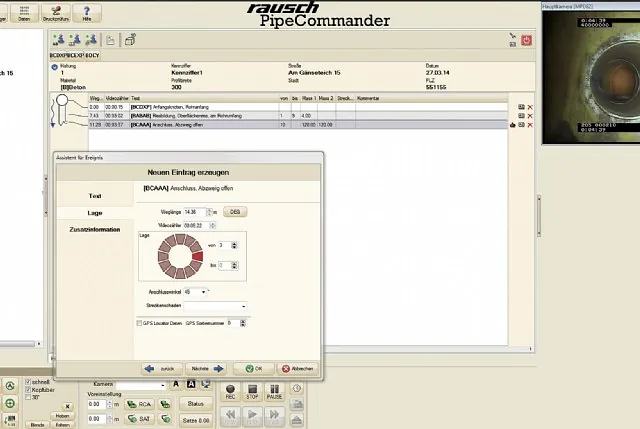Open the Druckprüfung tool
The width and height of the screenshot is (640, 429).
coord(56,13)
